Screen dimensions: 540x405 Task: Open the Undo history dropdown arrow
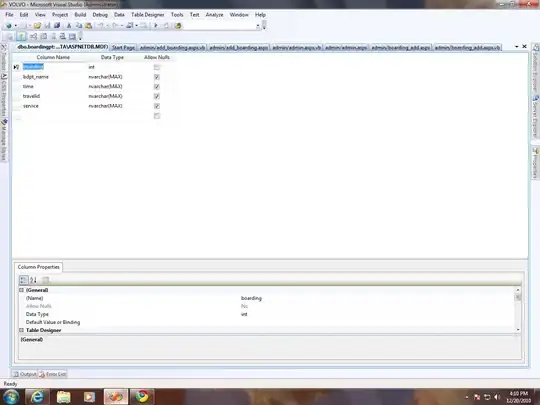107,25
